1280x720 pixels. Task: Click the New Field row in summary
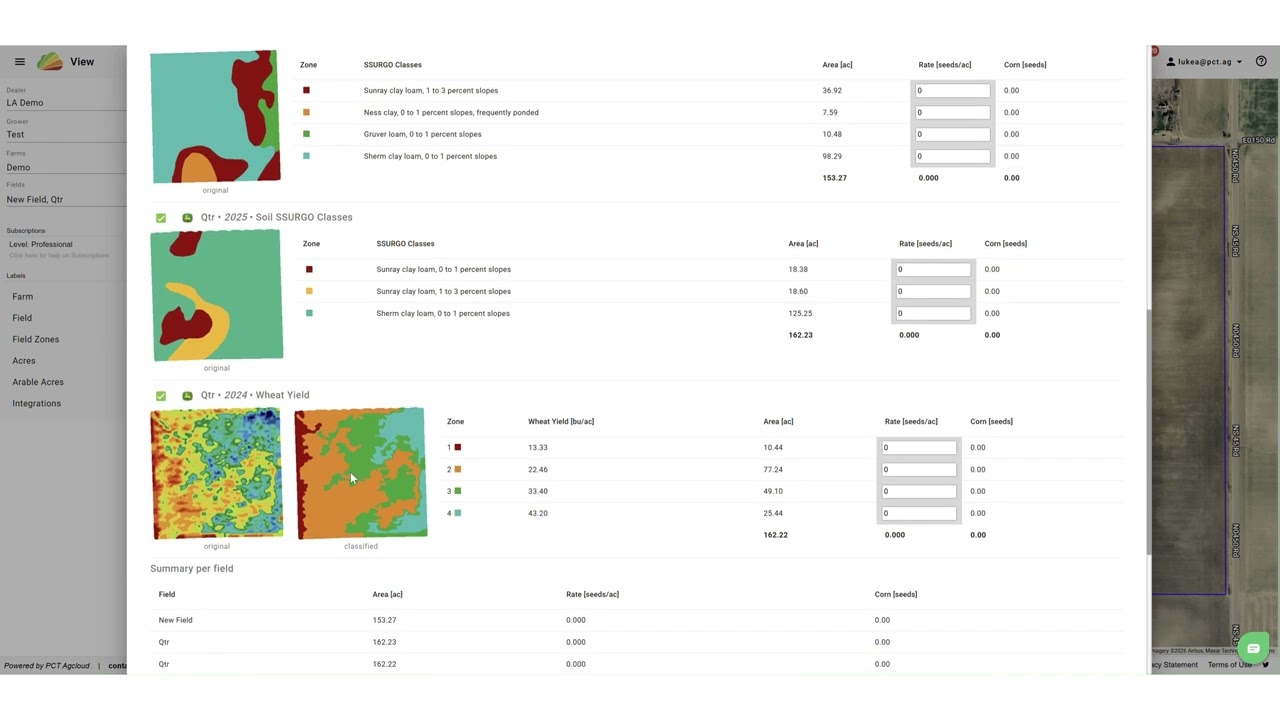[636, 620]
